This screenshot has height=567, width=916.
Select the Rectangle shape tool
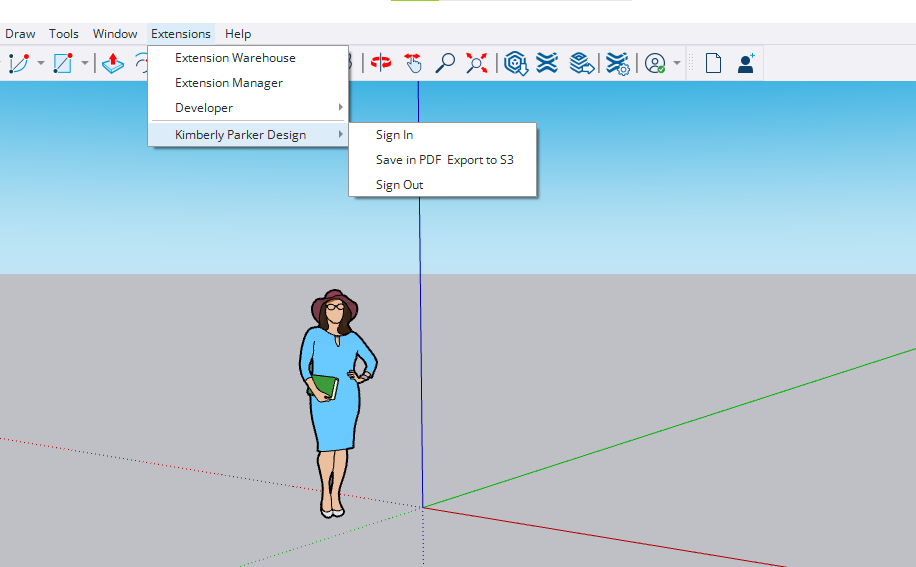[63, 63]
